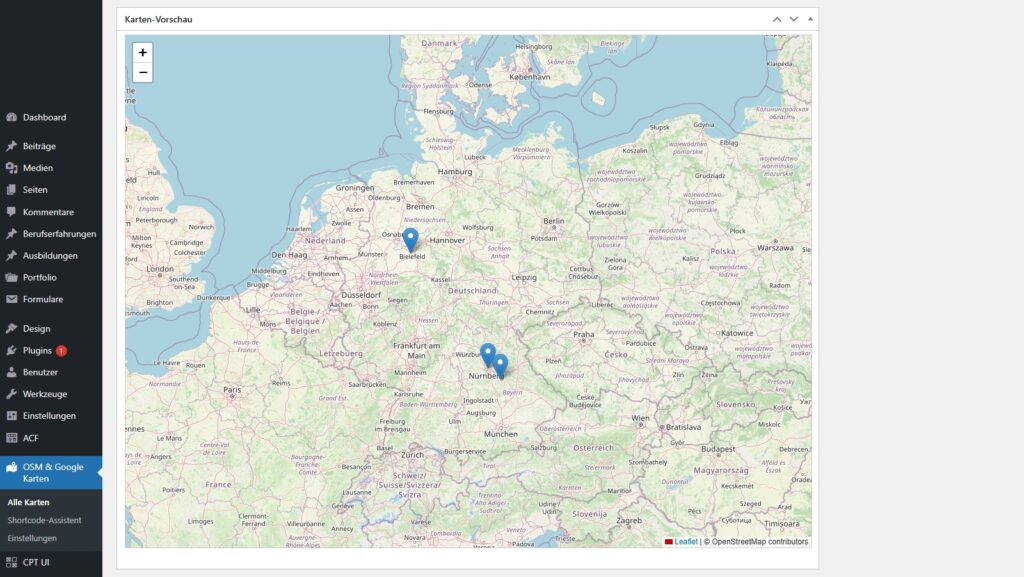
Task: Open Werkzeuge using the wrench icon
Action: 11,393
